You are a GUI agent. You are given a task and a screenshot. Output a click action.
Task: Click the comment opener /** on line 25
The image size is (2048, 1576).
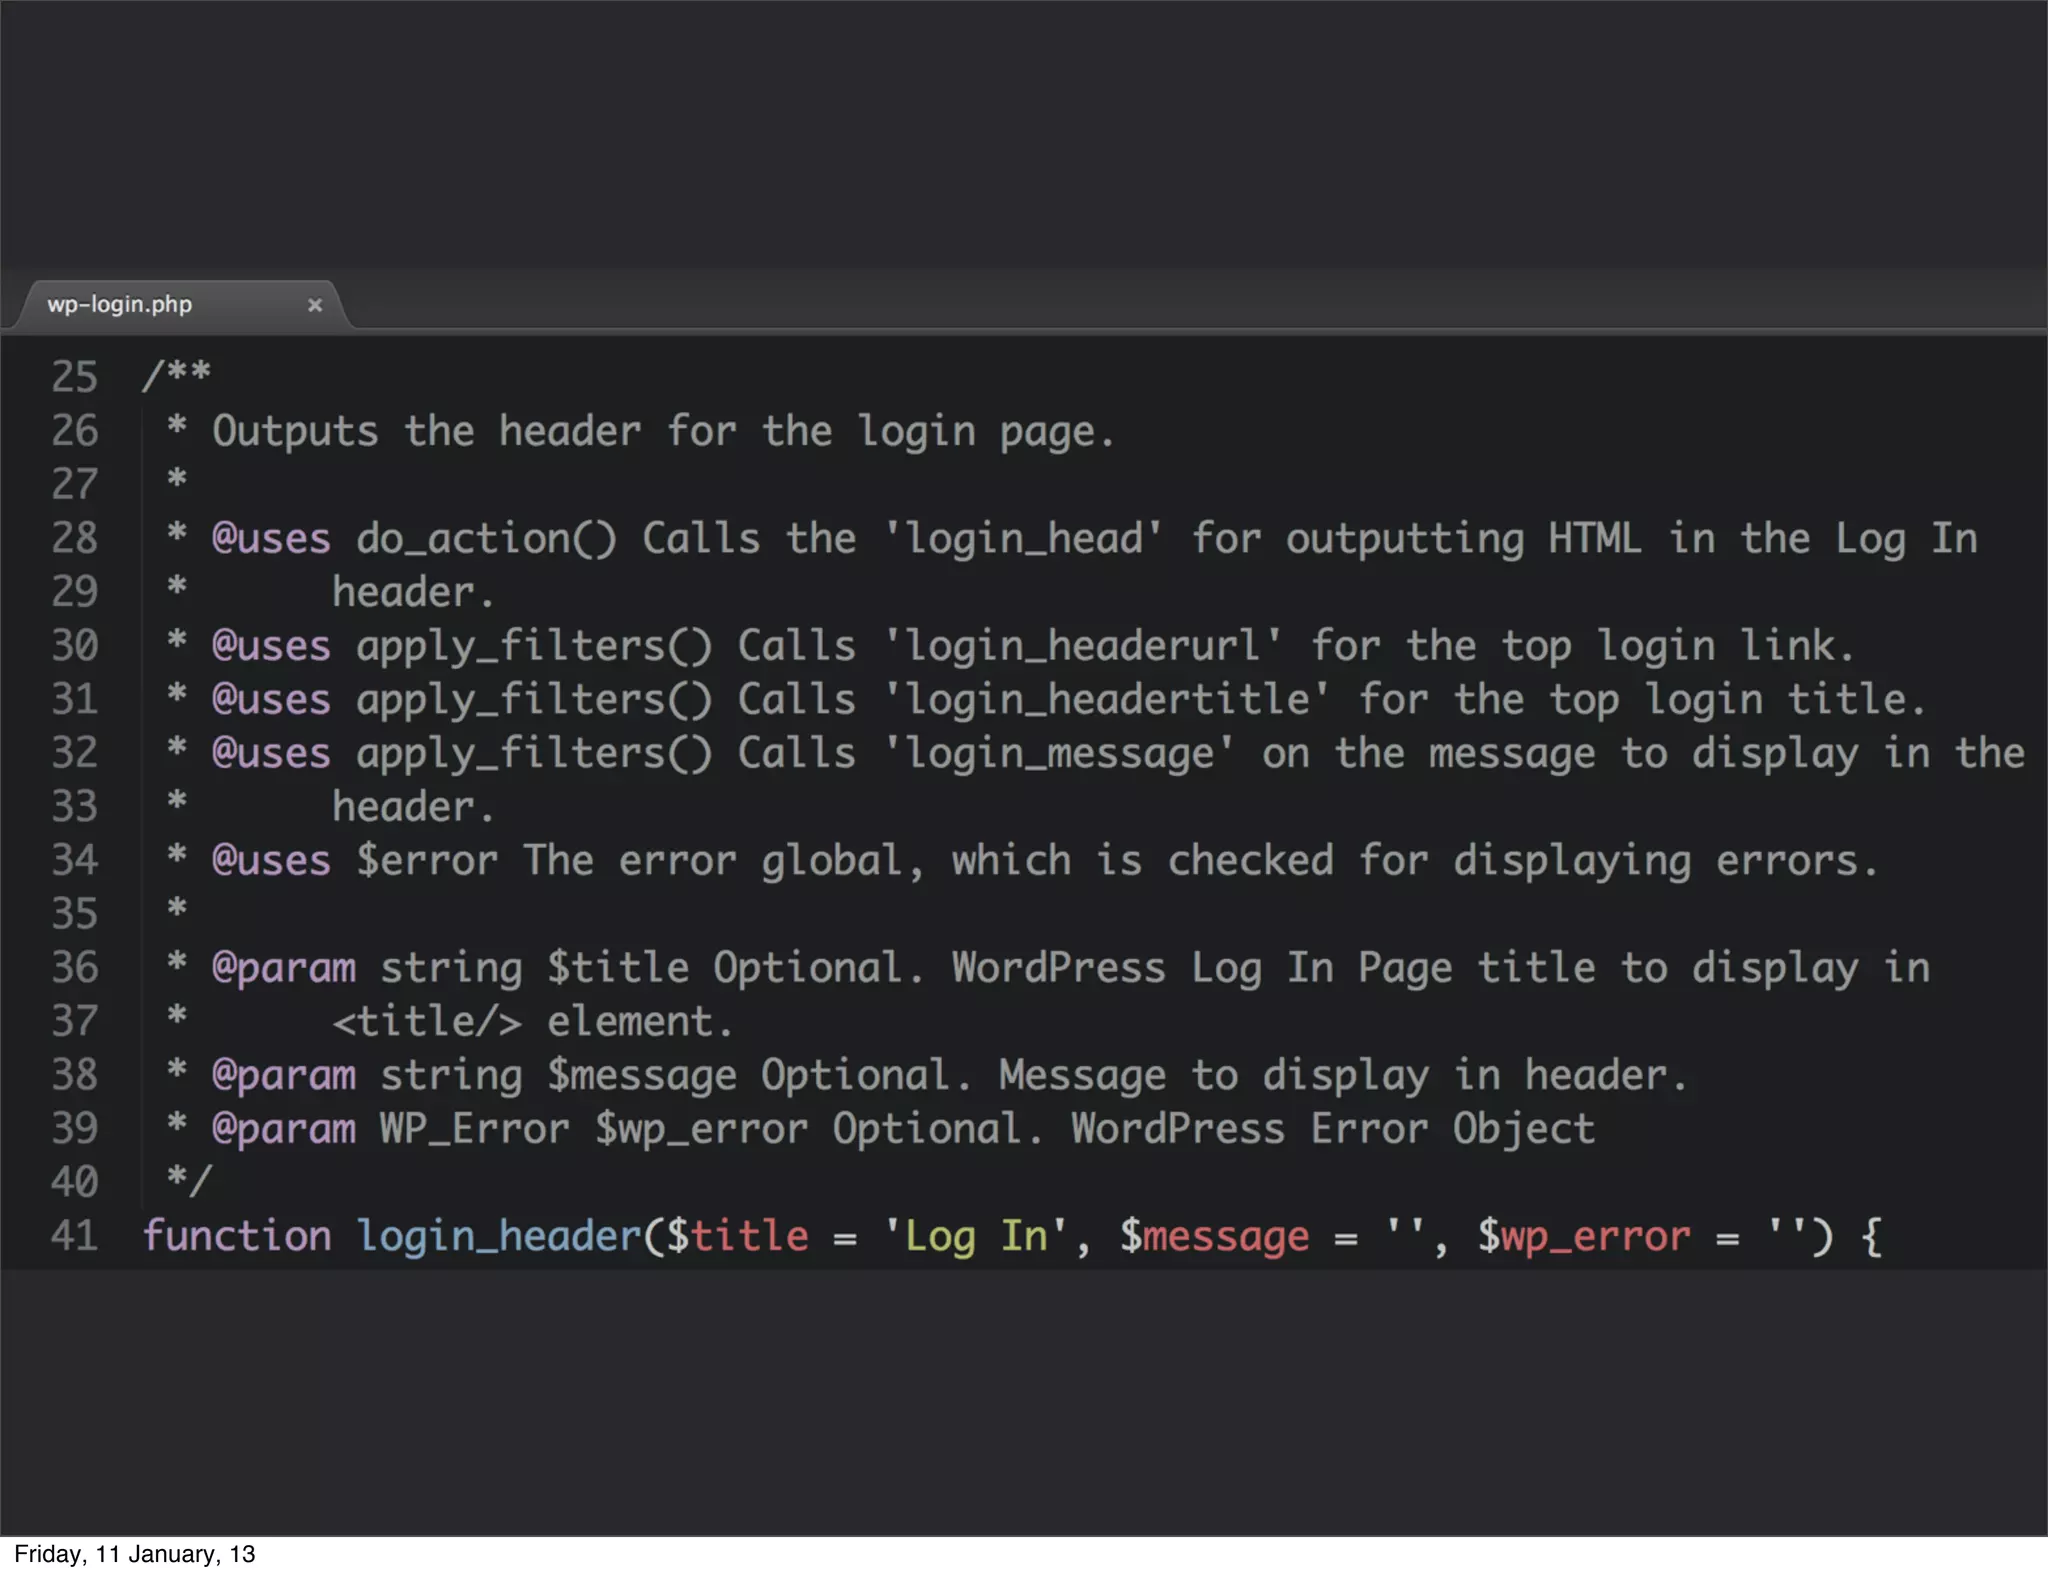pos(176,375)
